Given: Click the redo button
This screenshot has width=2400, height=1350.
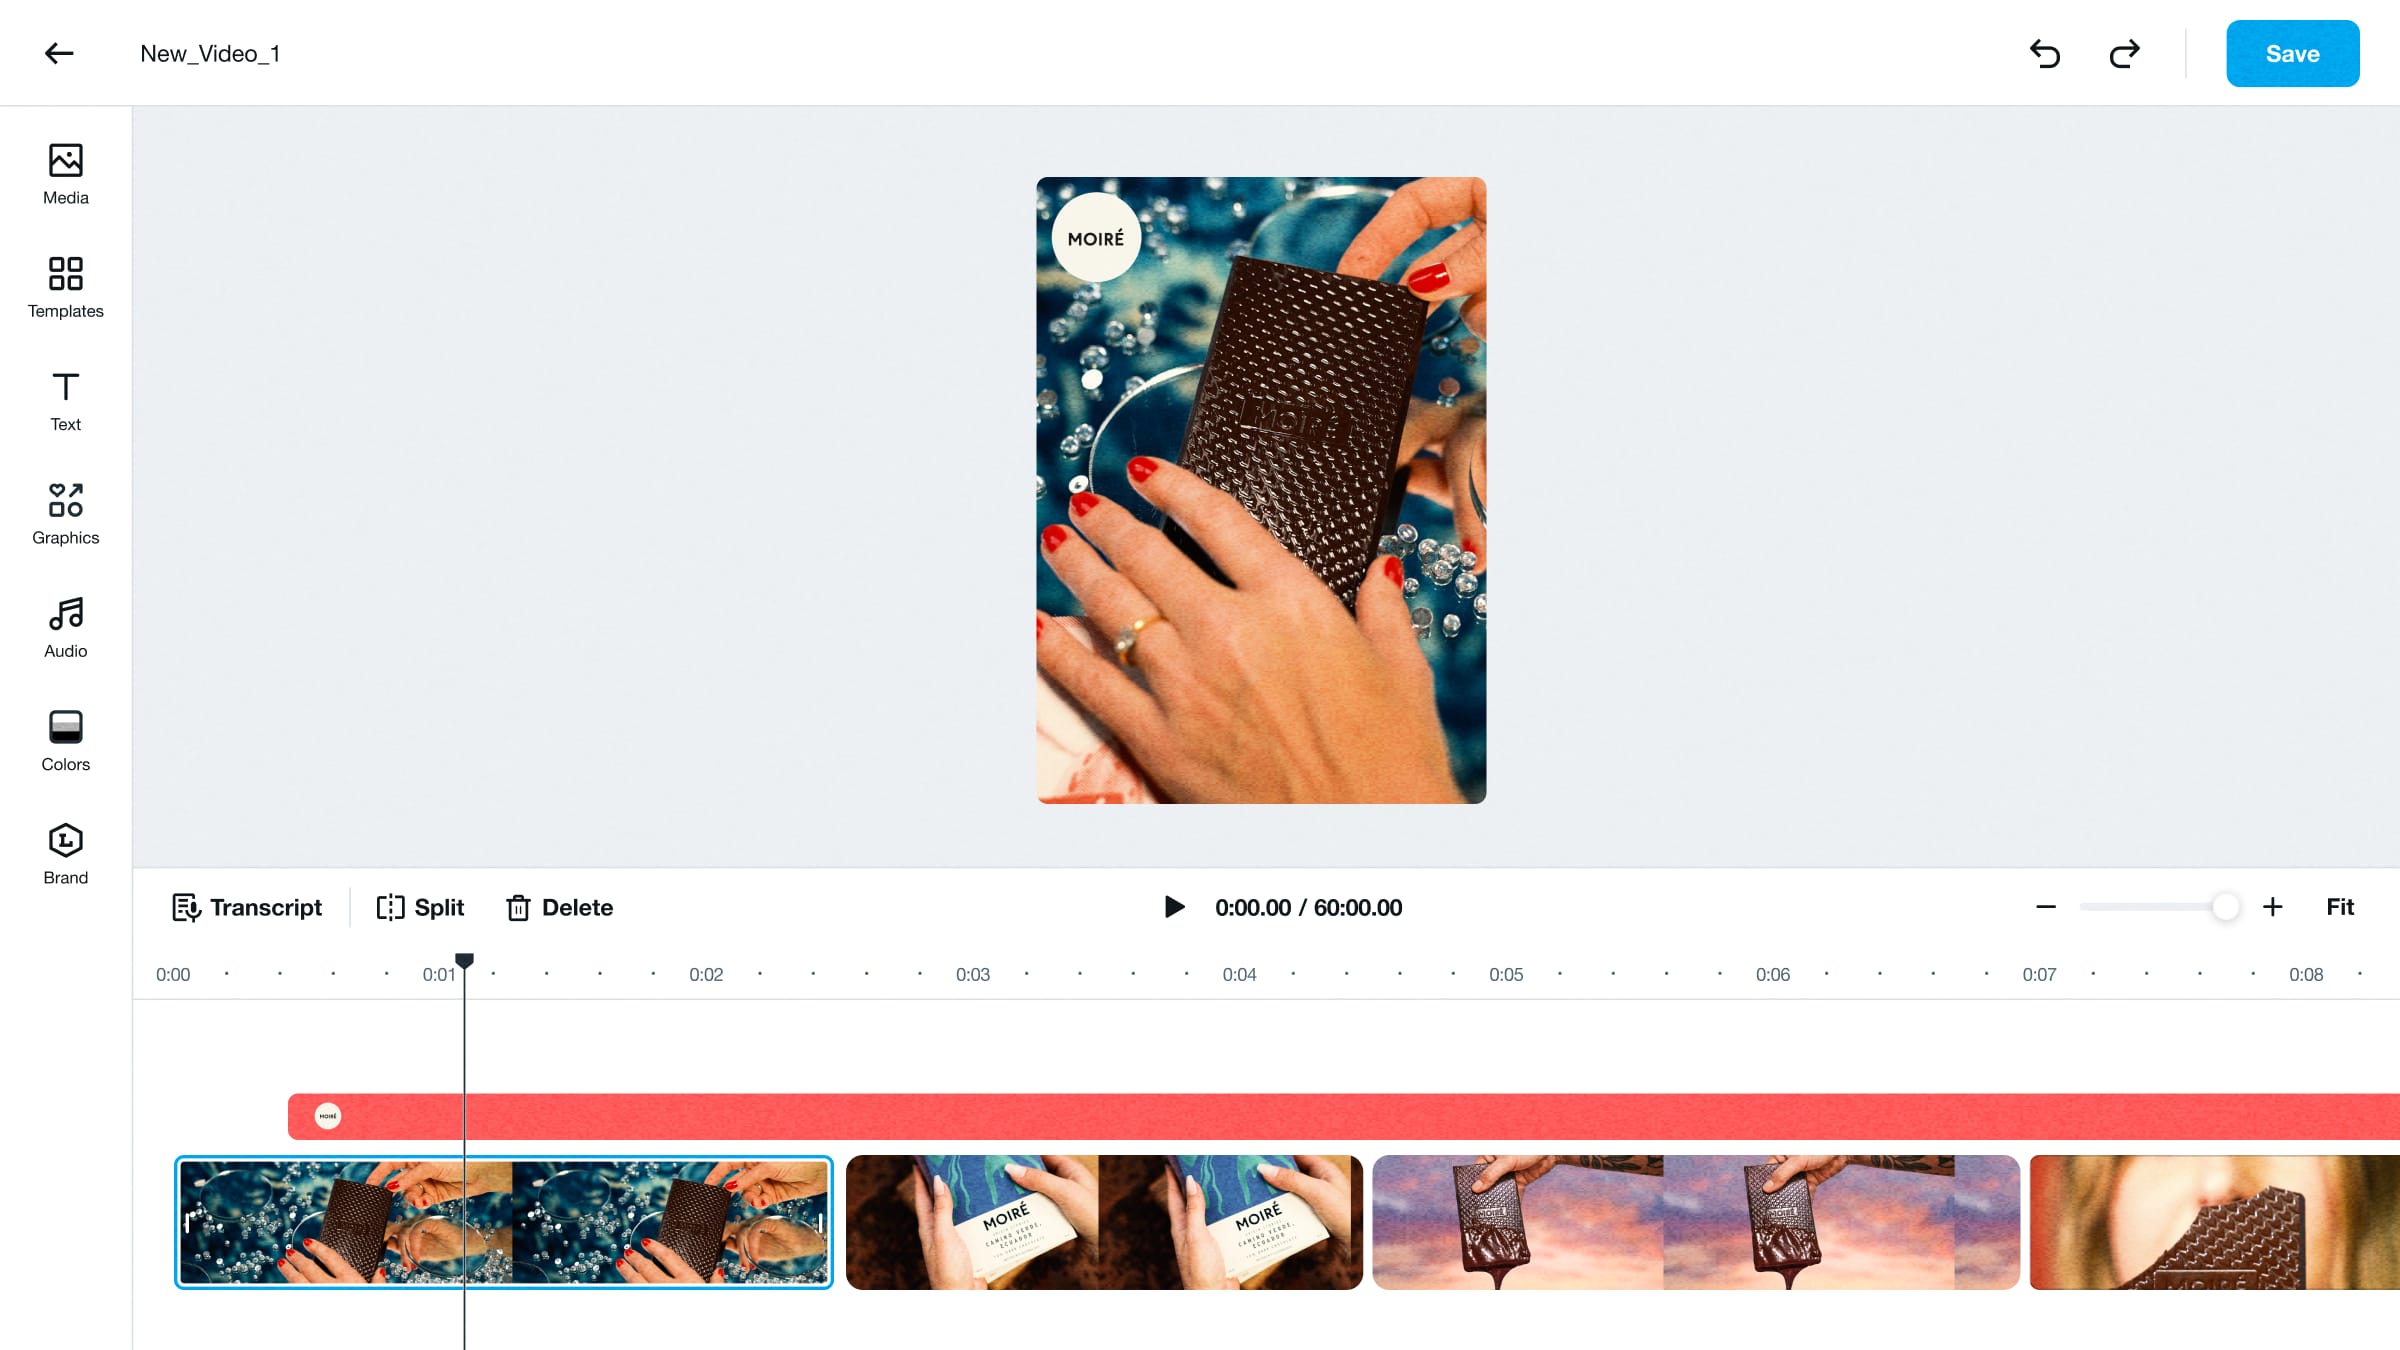Looking at the screenshot, I should tap(2125, 53).
